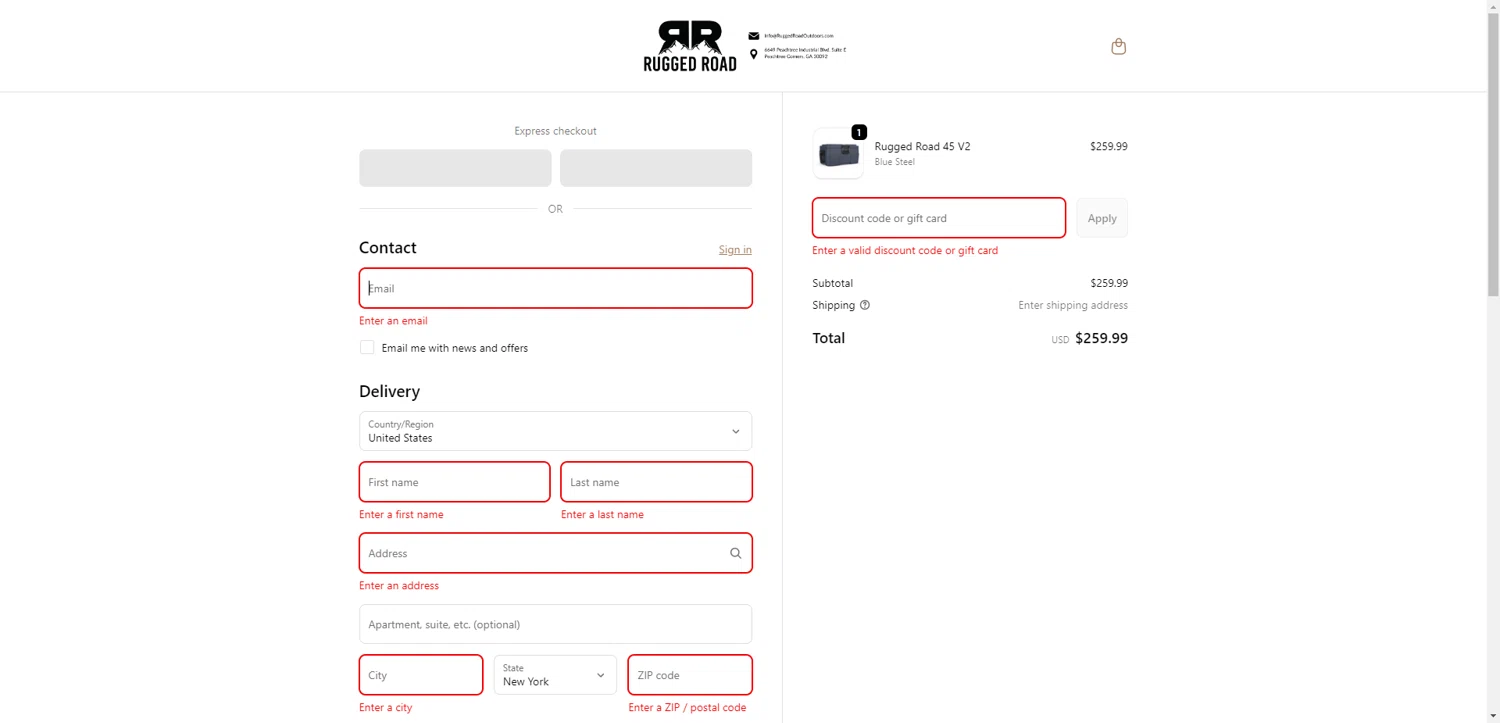Viewport: 1500px width, 723px height.
Task: Click the Express checkout label
Action: click(x=555, y=131)
